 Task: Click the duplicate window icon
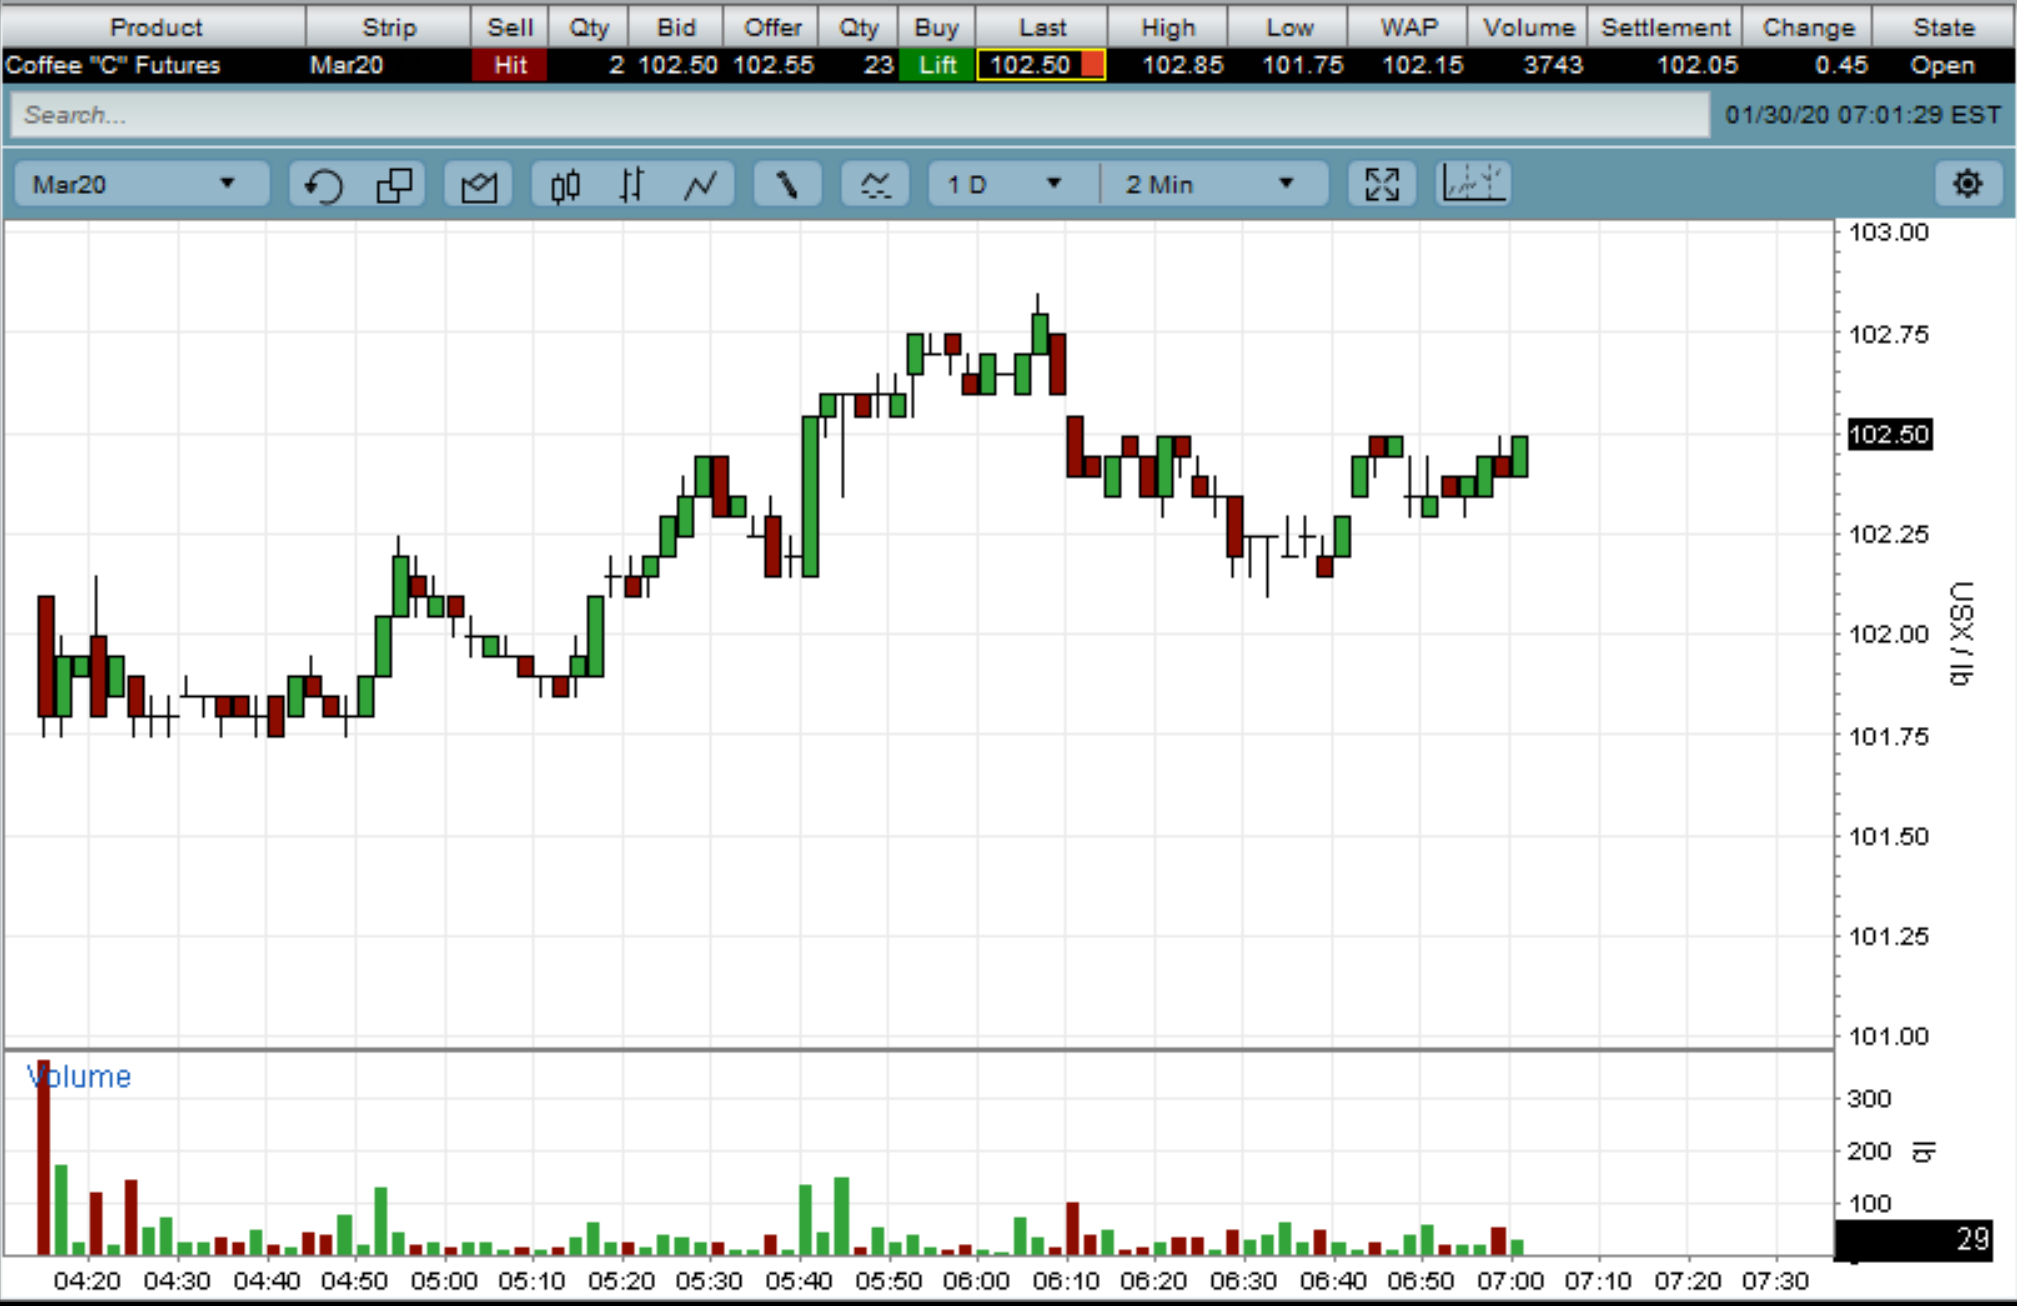click(394, 185)
